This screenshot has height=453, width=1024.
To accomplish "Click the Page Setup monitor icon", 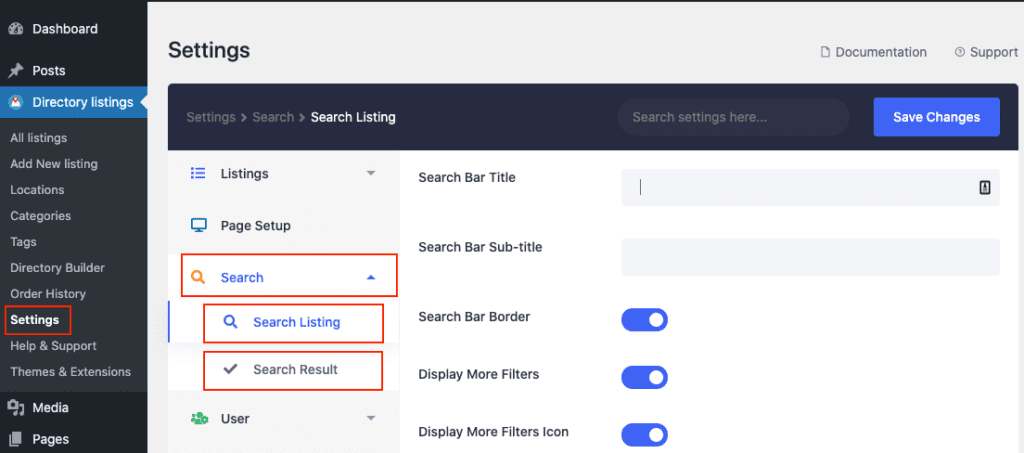I will pos(199,226).
